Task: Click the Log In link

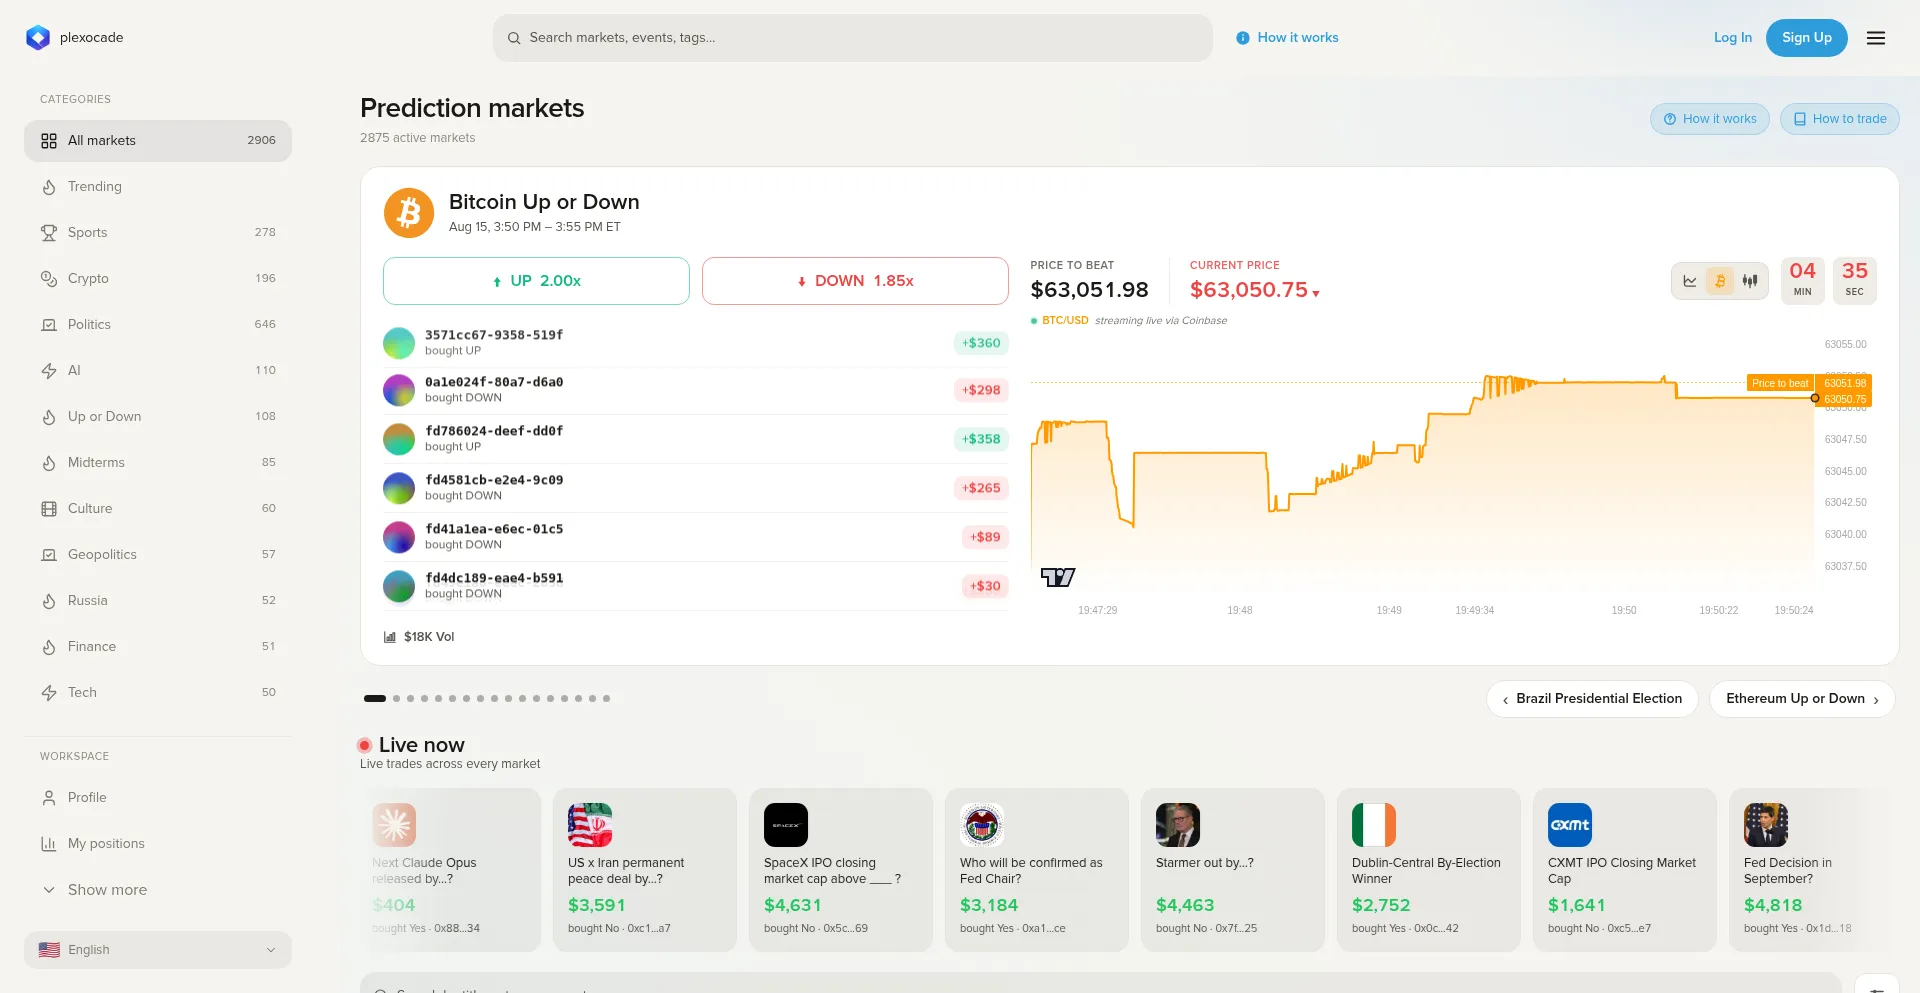Action: (x=1733, y=38)
